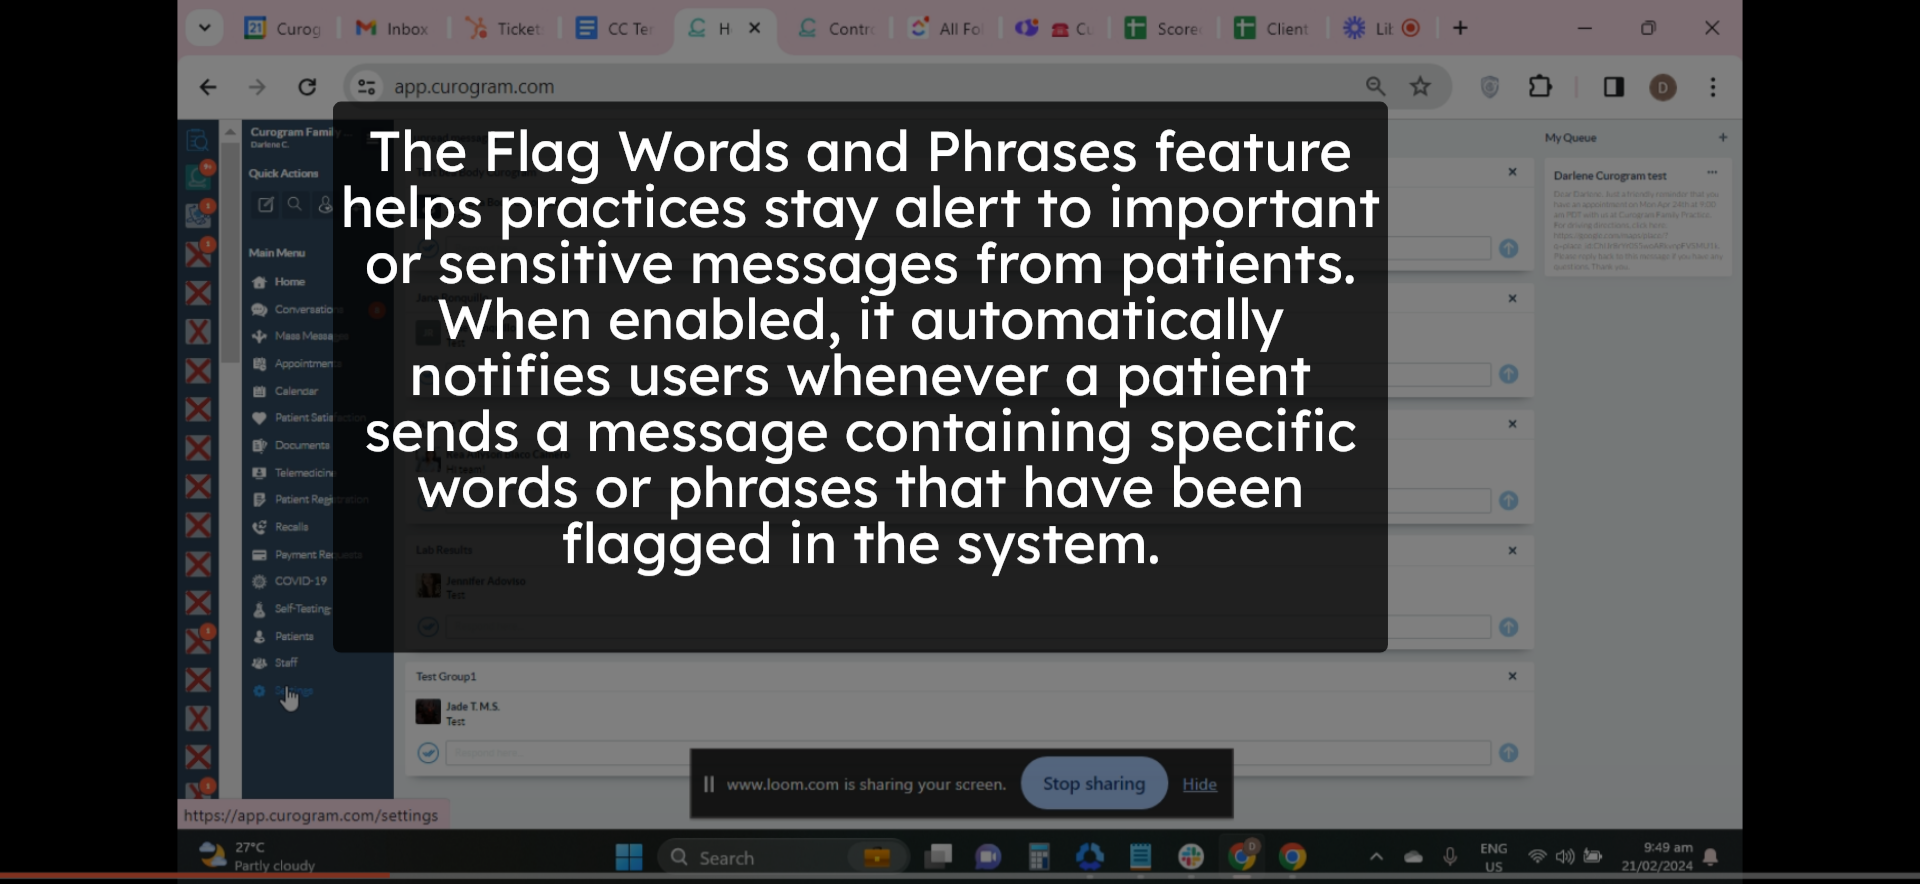Viewport: 1920px width, 884px height.
Task: Open the Chrome three-dot menu
Action: click(x=1713, y=87)
